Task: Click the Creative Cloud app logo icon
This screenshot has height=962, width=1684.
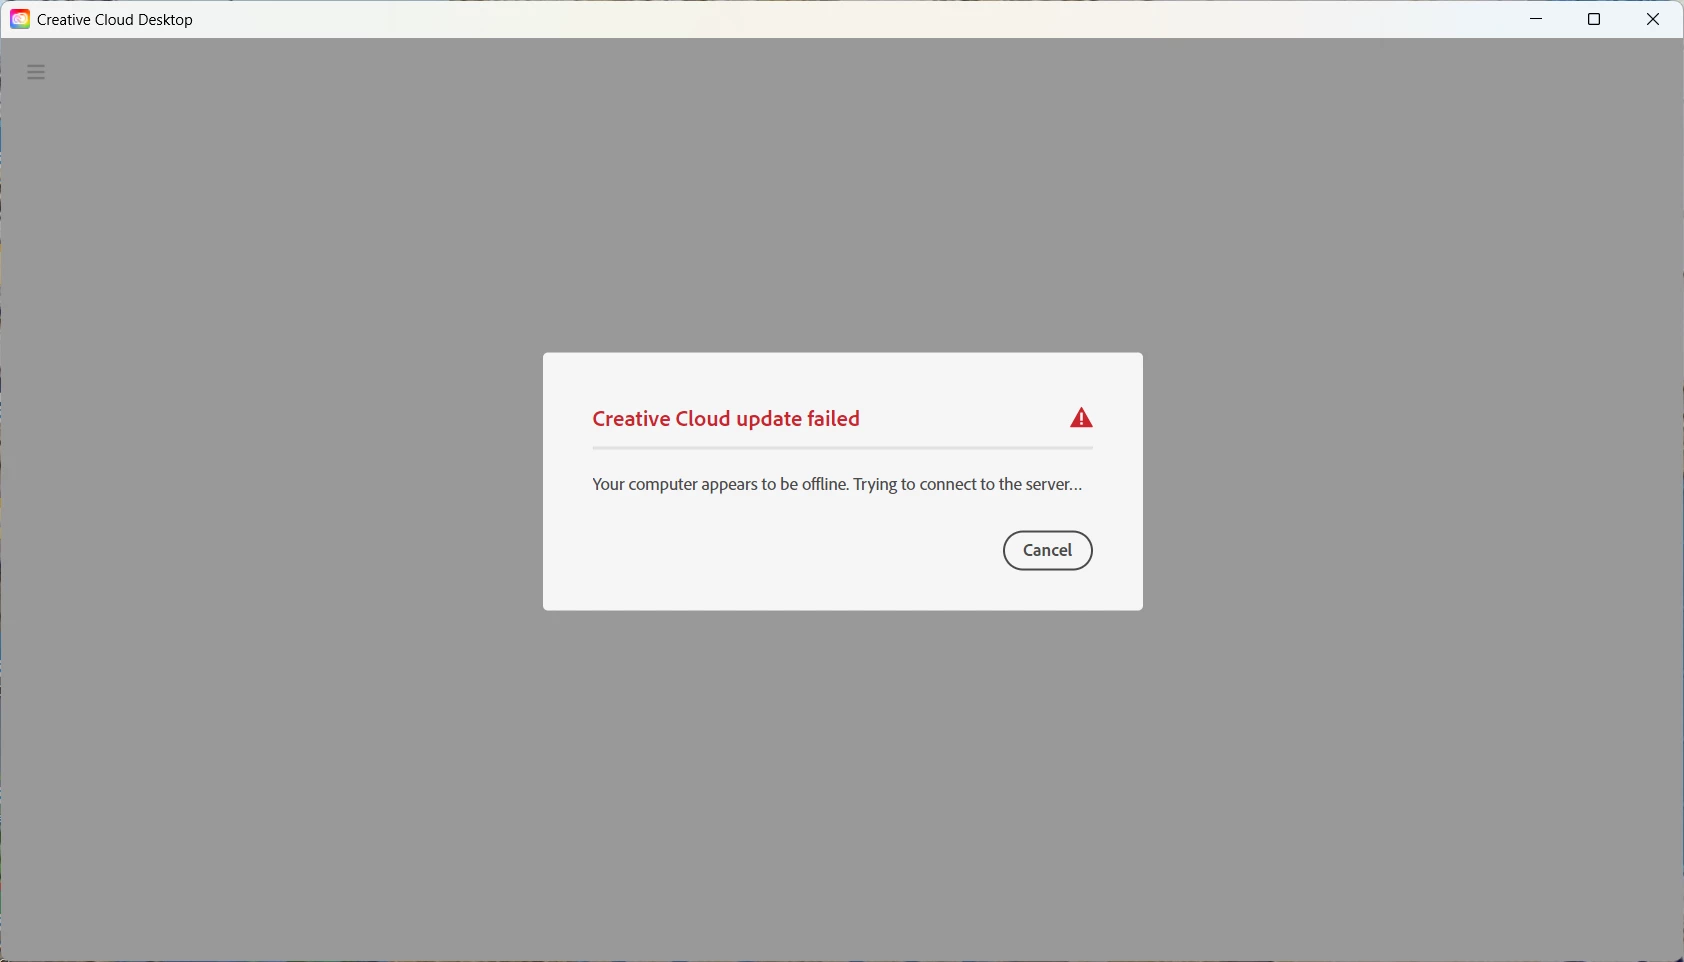Action: click(x=20, y=19)
